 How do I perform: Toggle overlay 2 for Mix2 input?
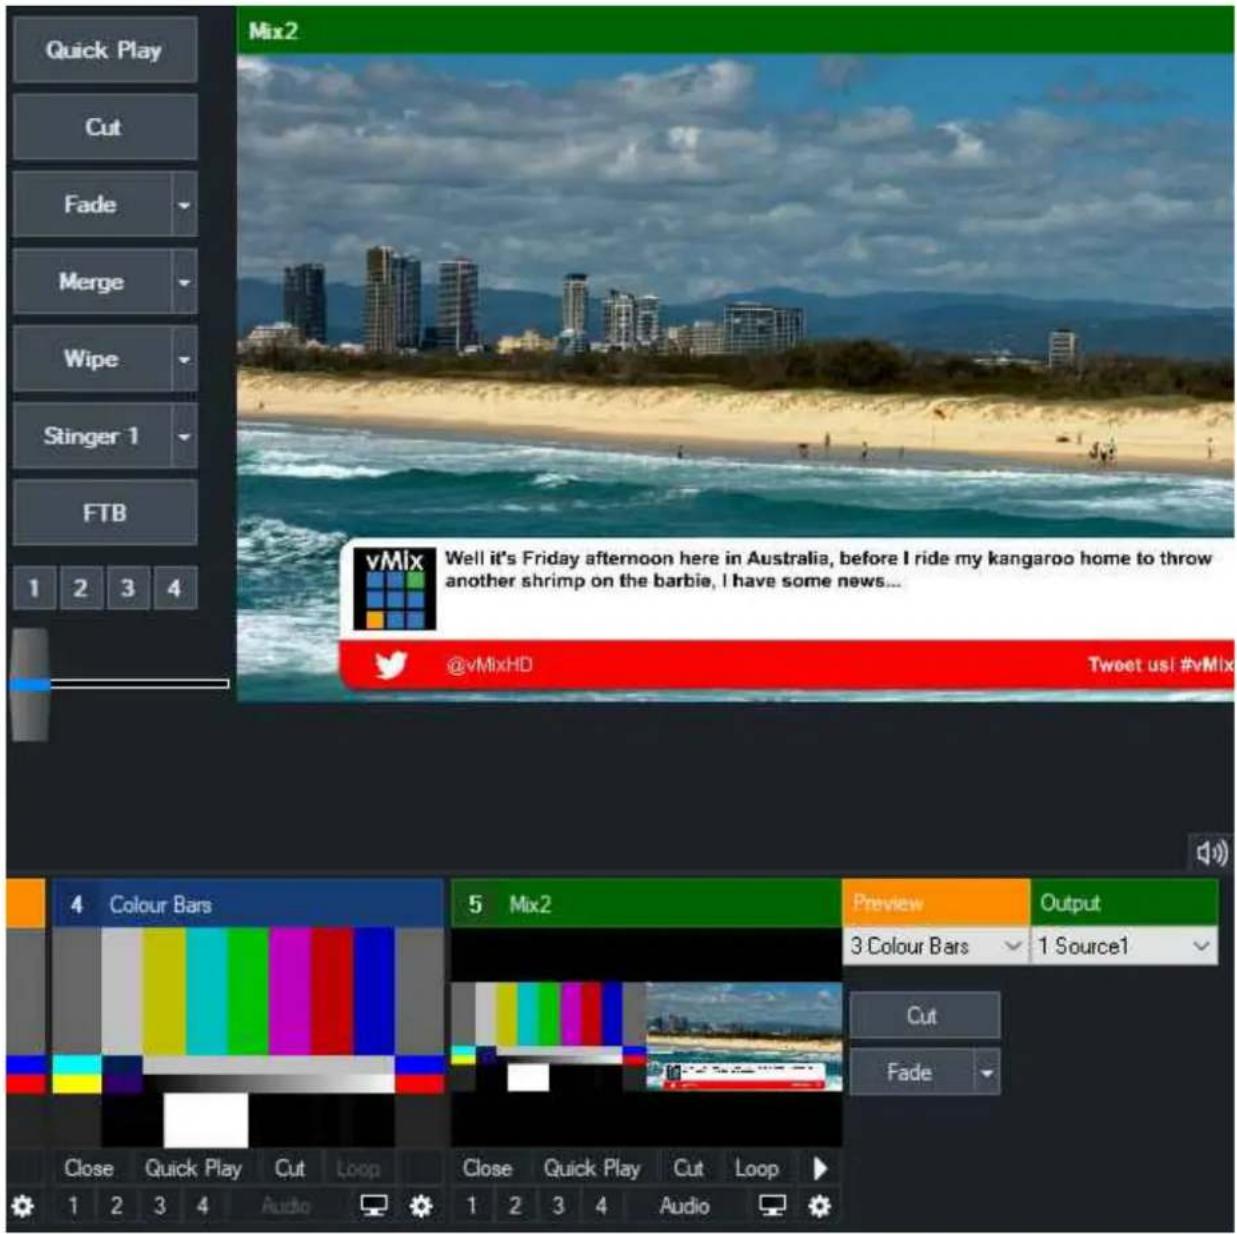515,1206
